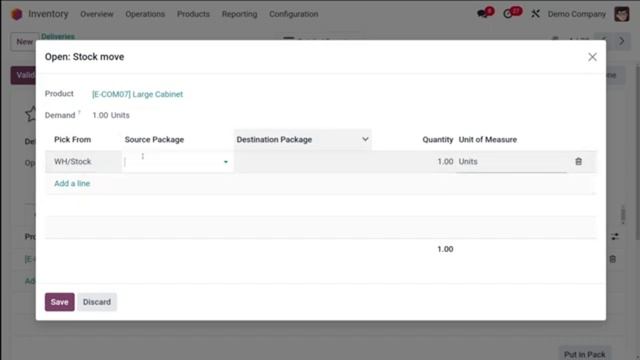640x360 pixels.
Task: Save the stock move
Action: [x=60, y=302]
